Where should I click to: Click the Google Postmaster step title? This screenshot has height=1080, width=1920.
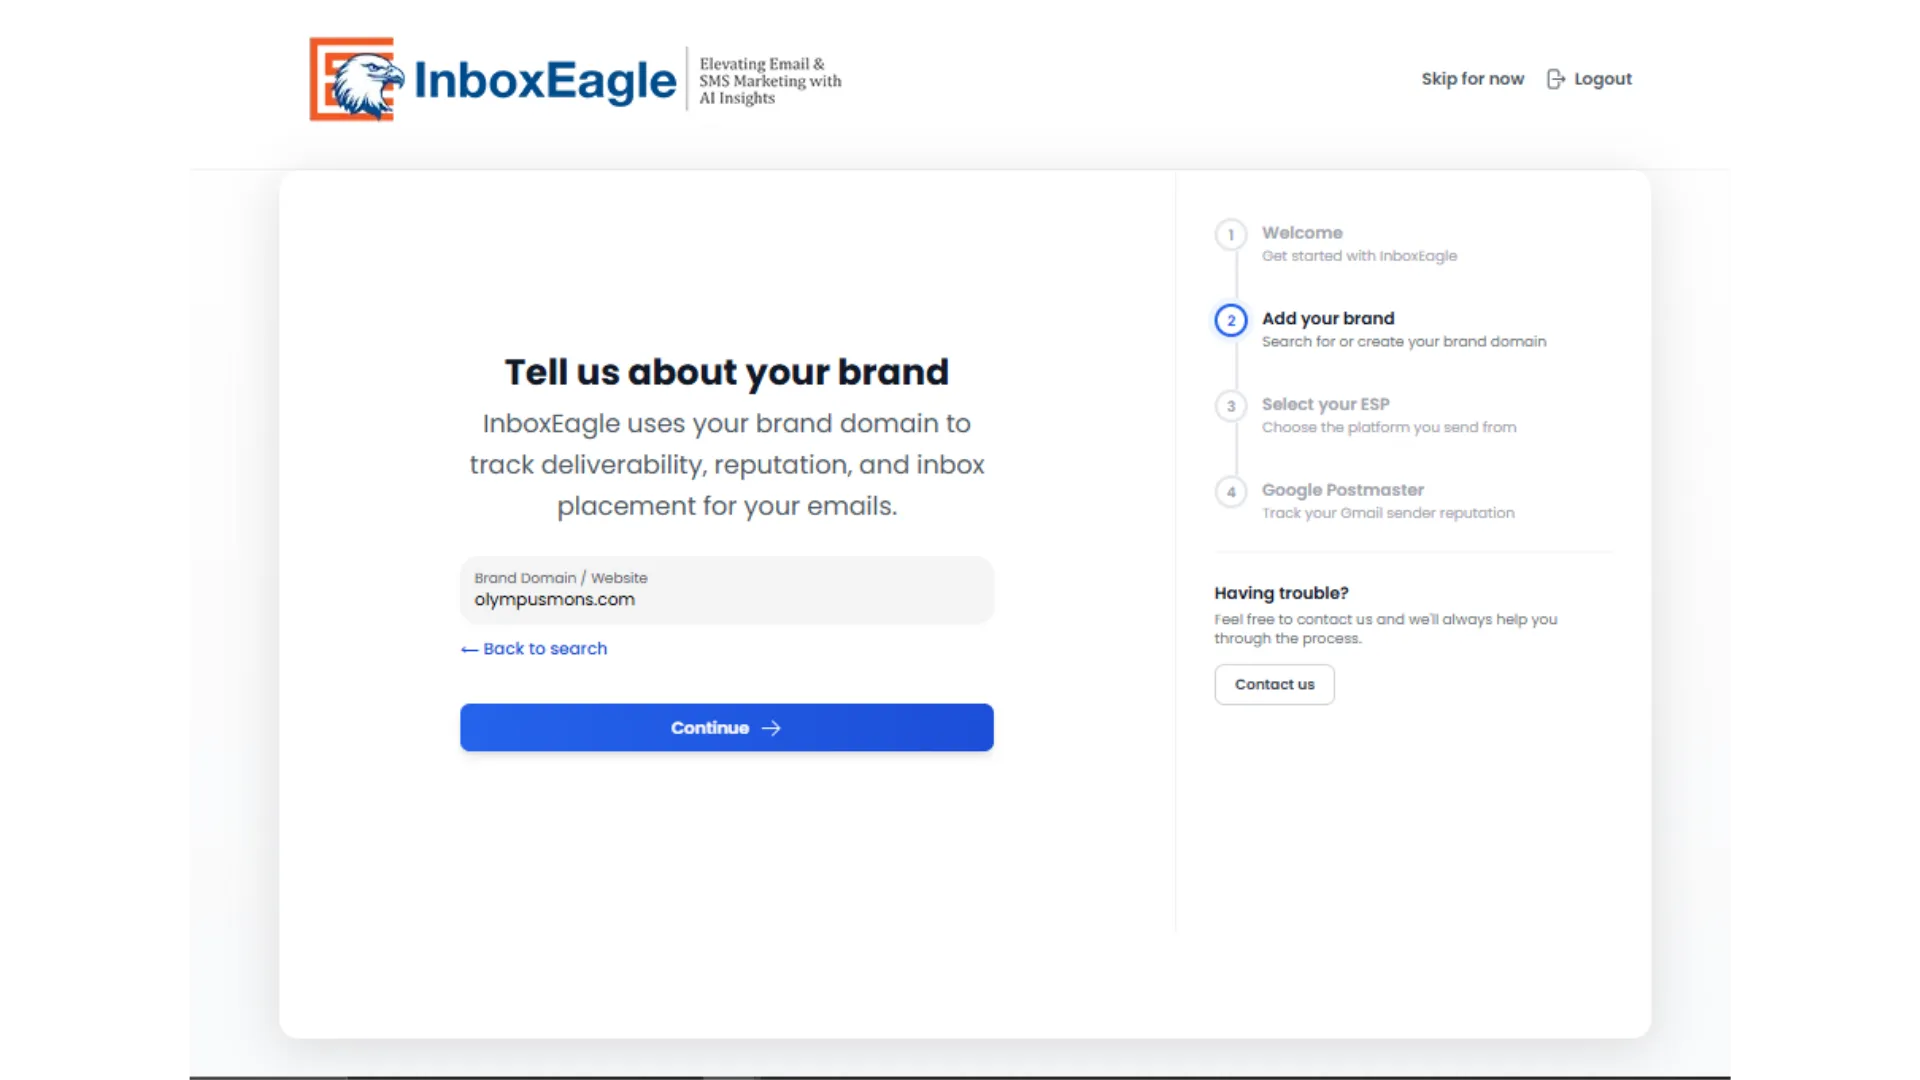(1342, 490)
